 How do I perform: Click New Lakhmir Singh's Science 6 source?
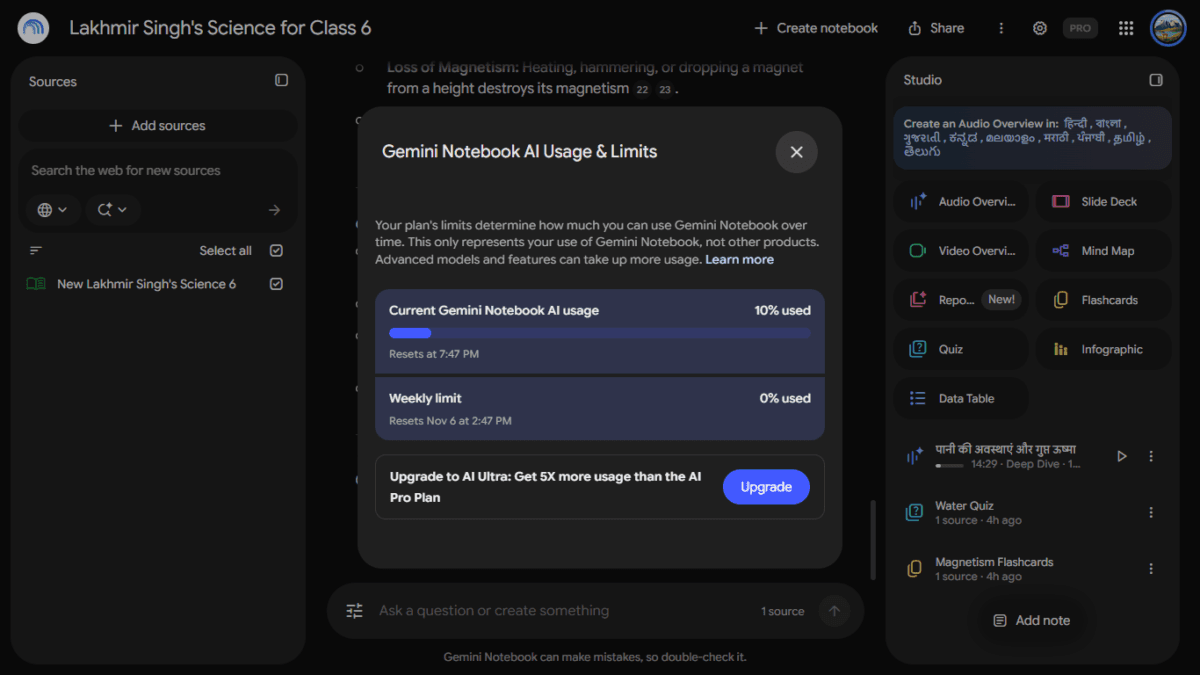146,284
